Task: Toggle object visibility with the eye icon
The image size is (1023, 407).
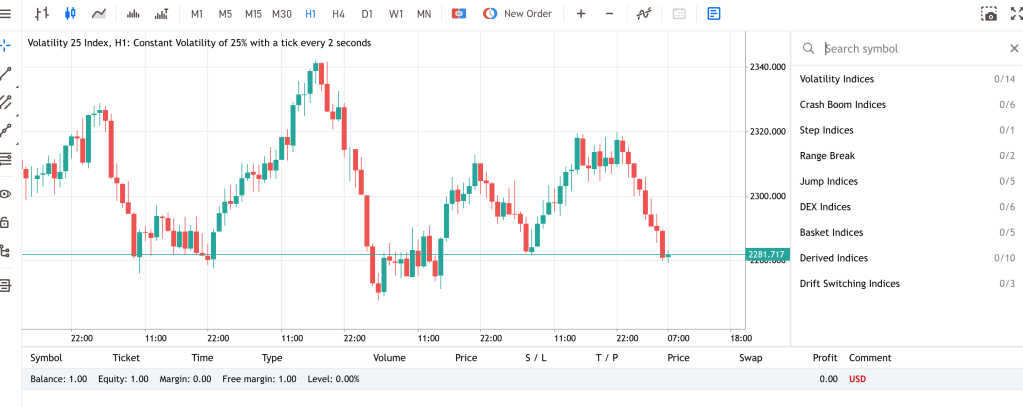Action: (6, 194)
